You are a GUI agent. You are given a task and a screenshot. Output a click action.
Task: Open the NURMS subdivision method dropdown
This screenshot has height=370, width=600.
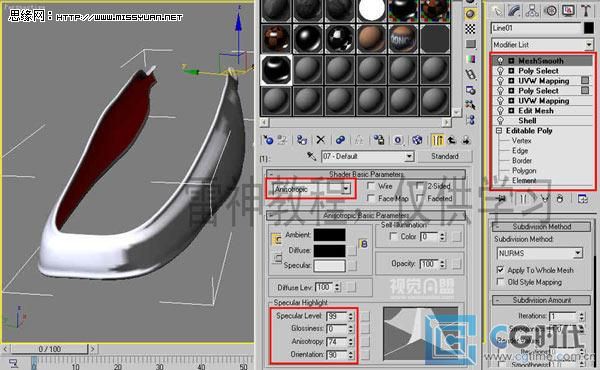[x=578, y=253]
